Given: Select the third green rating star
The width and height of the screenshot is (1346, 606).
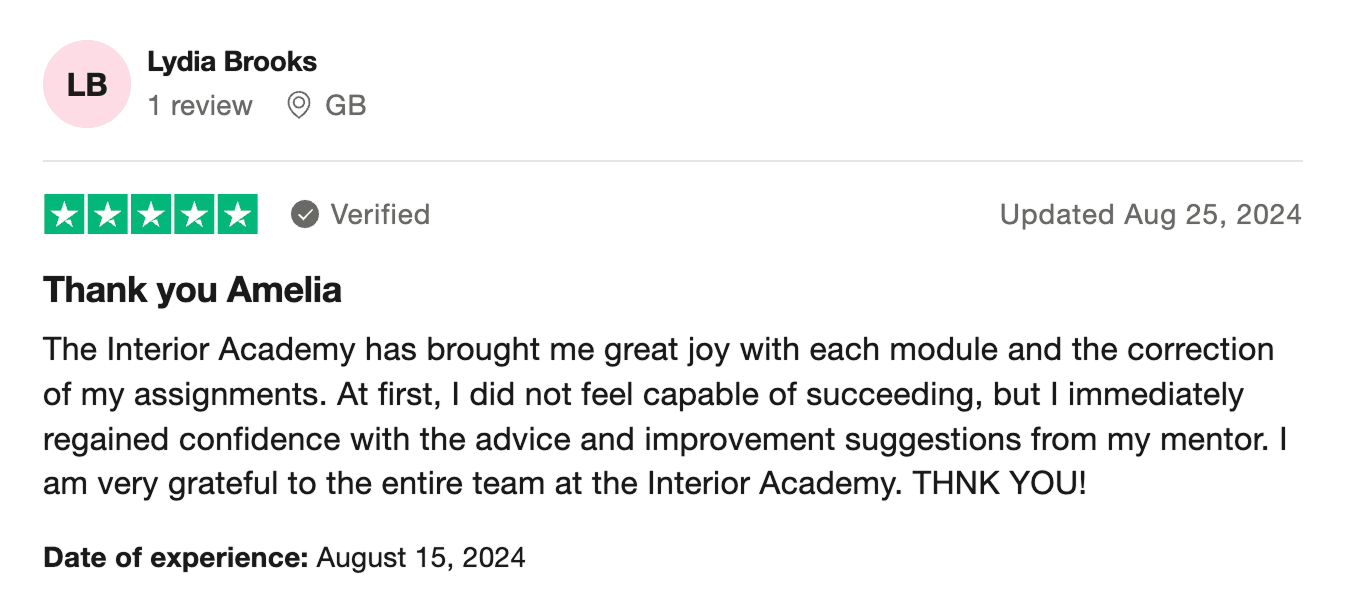Looking at the screenshot, I should [x=151, y=215].
